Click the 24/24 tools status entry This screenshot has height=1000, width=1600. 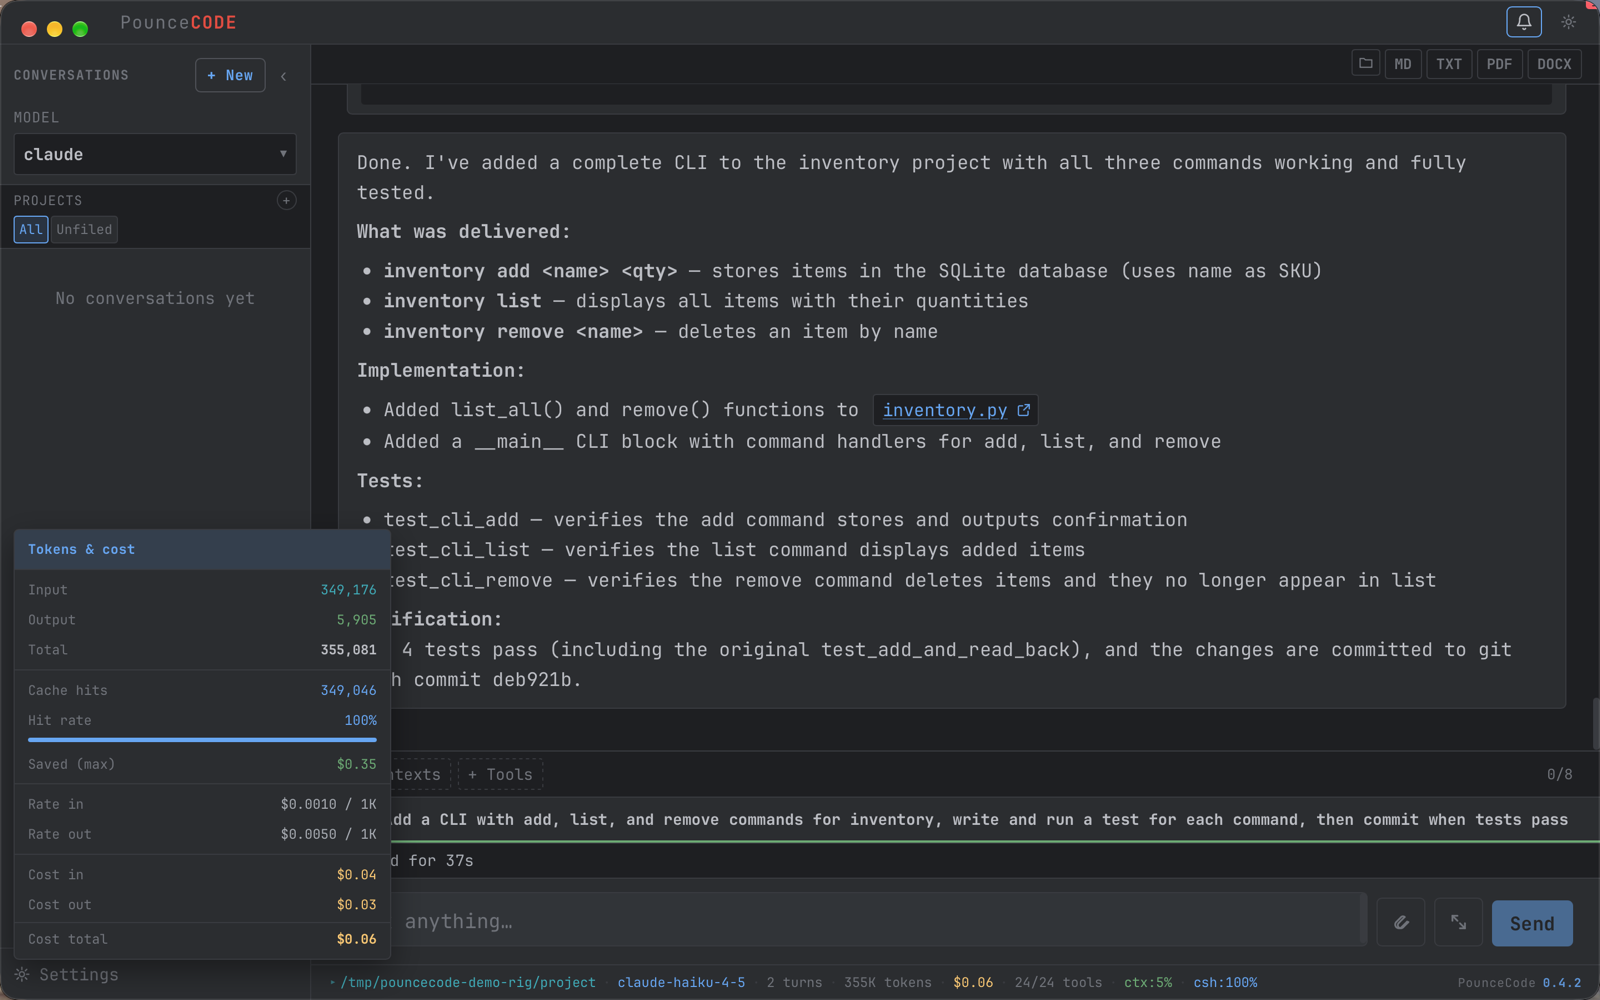[x=1058, y=983]
